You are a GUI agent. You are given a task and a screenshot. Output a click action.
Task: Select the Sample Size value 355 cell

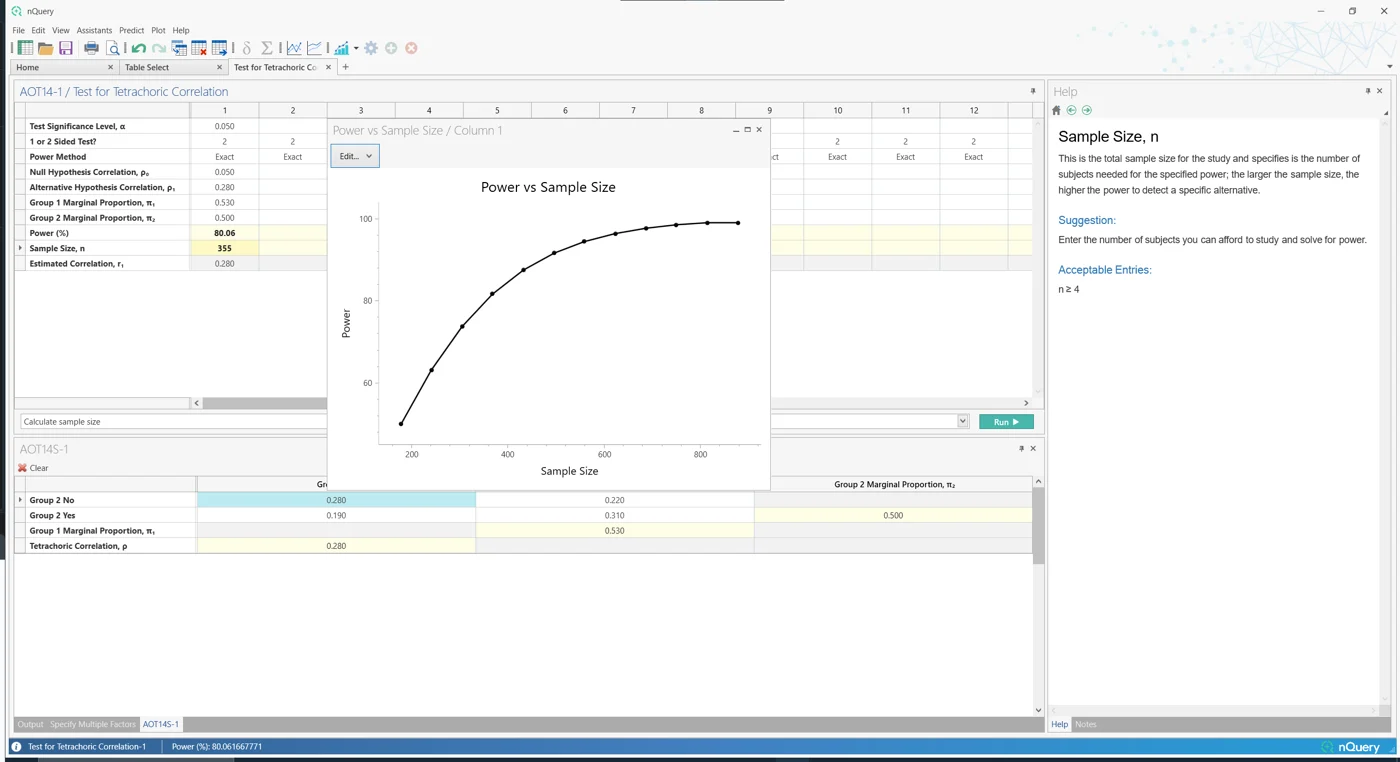coord(224,248)
